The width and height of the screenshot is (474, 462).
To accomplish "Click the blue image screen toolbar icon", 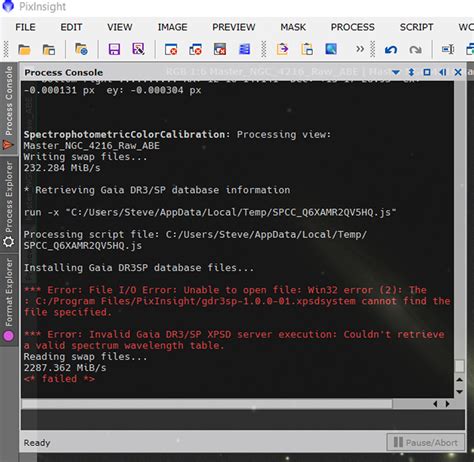I will coord(331,49).
